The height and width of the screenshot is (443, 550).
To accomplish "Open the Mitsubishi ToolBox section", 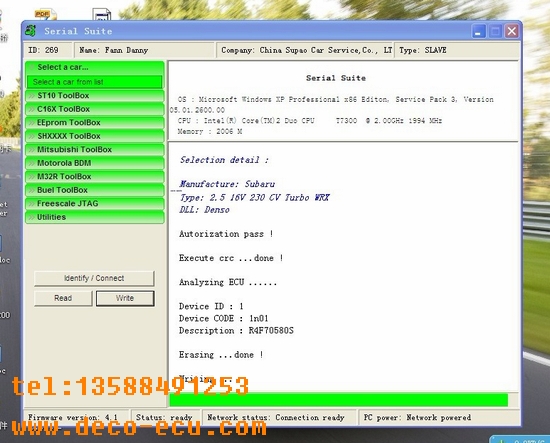I will click(x=95, y=150).
